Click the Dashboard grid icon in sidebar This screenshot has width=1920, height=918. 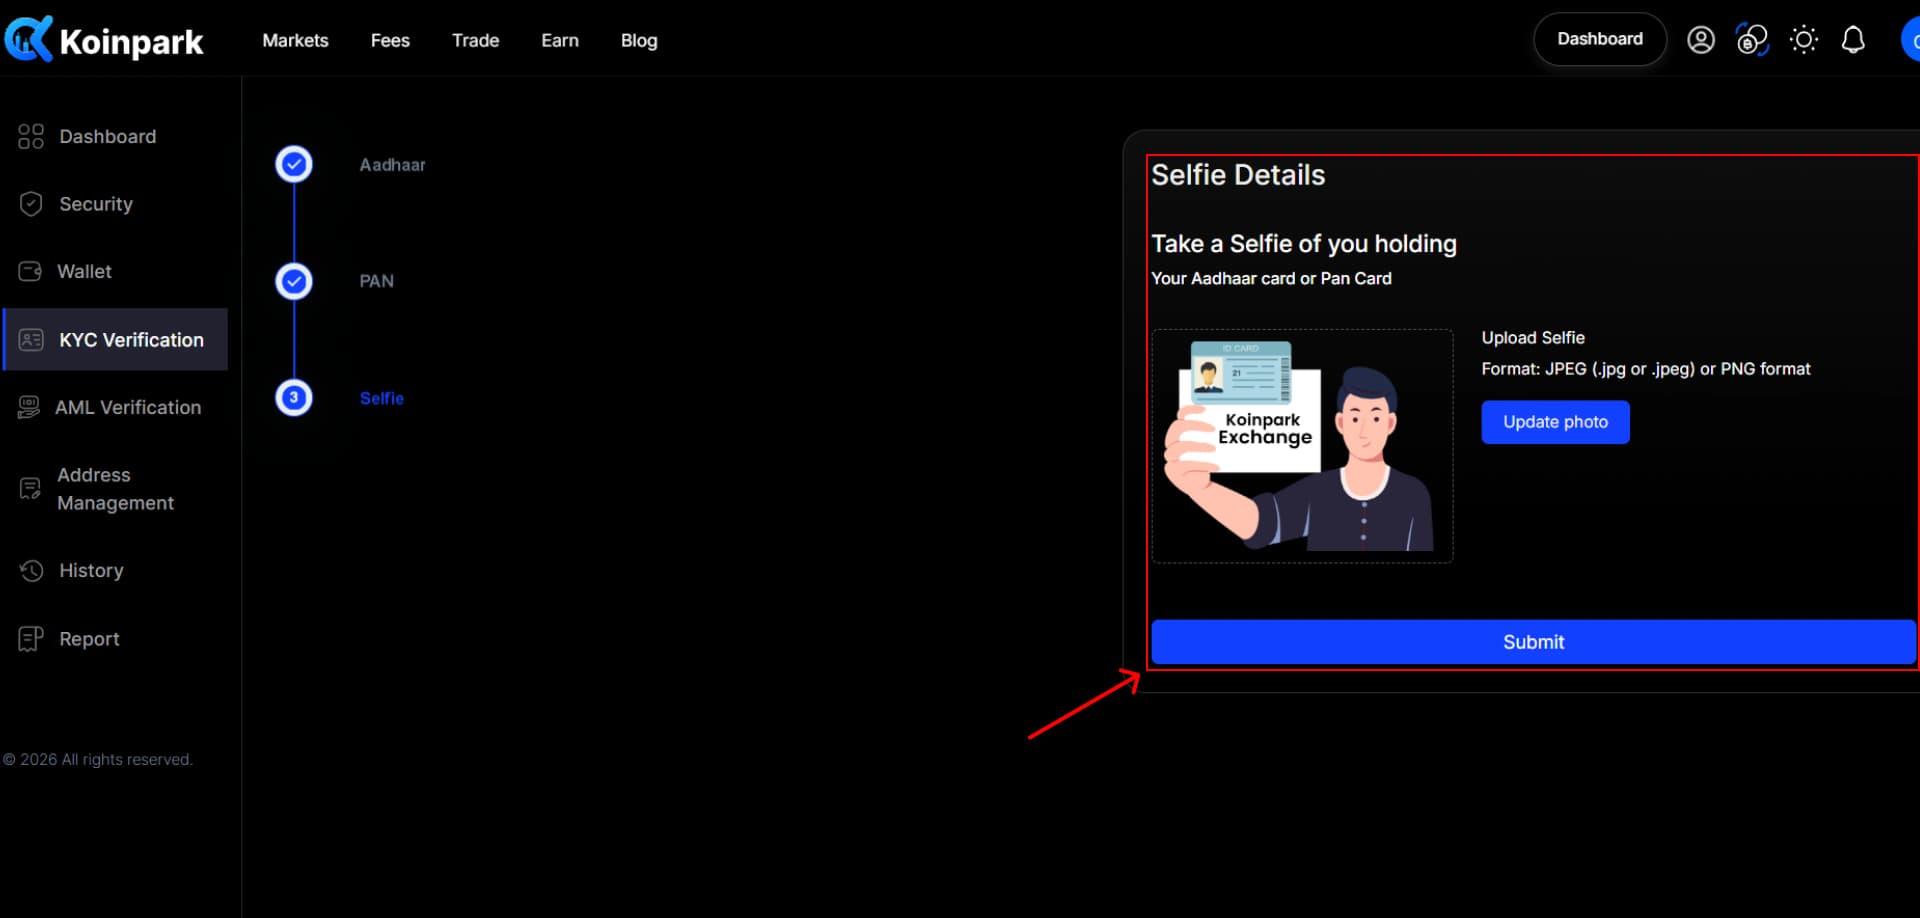[x=31, y=136]
